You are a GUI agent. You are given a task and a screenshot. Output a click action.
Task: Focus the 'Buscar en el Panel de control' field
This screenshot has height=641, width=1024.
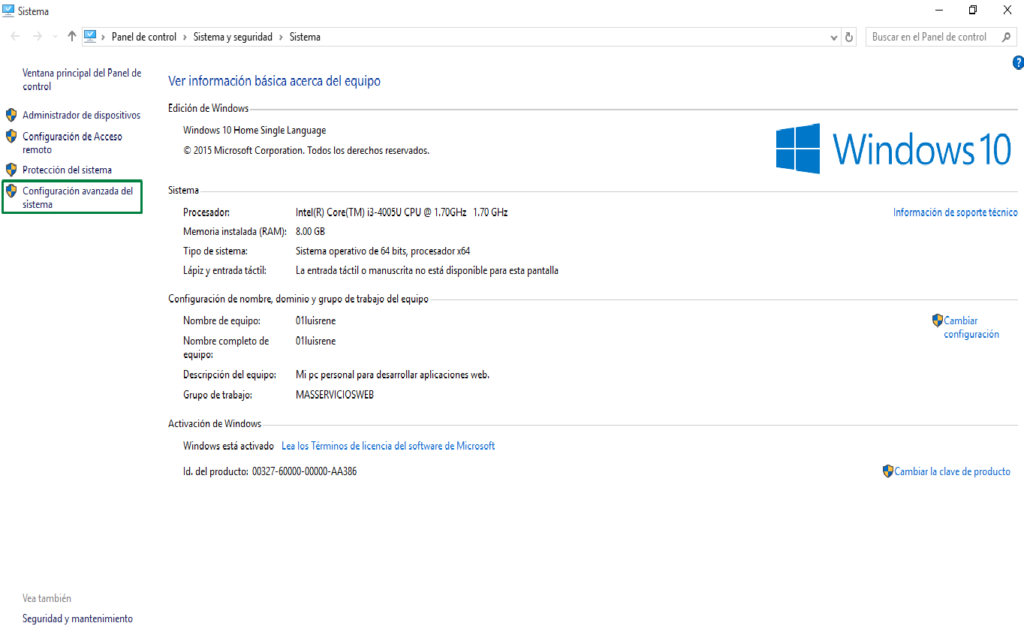(x=941, y=37)
